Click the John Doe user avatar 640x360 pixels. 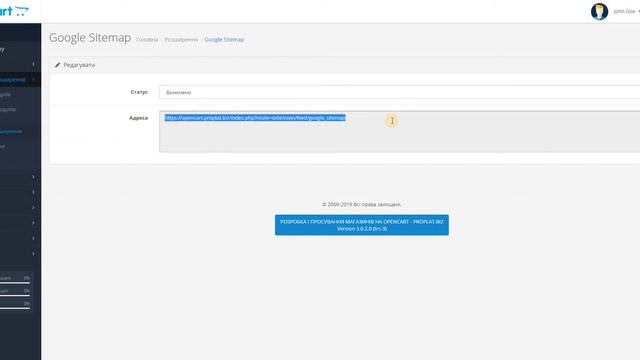(x=599, y=11)
